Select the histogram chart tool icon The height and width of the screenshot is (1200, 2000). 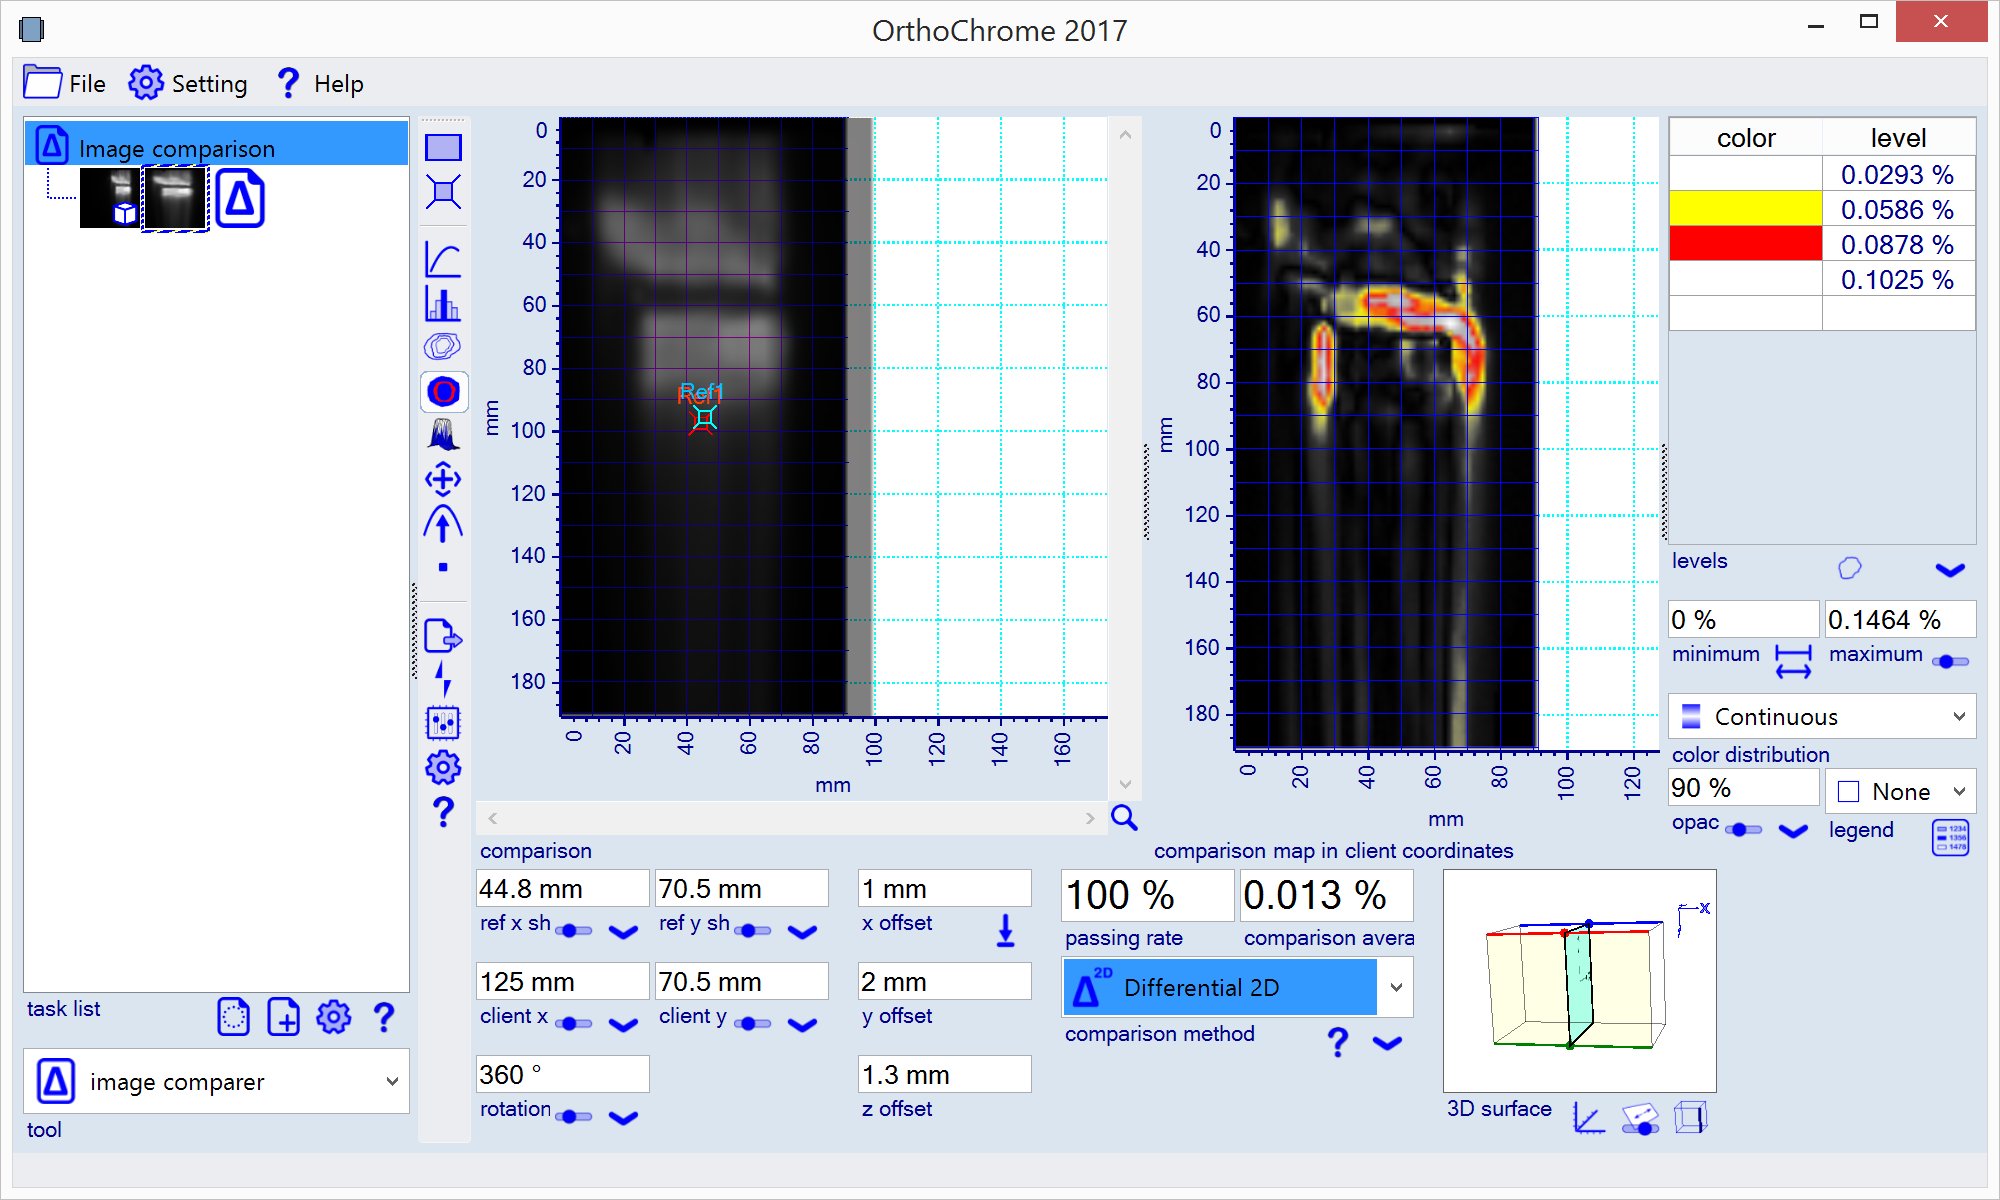[443, 304]
